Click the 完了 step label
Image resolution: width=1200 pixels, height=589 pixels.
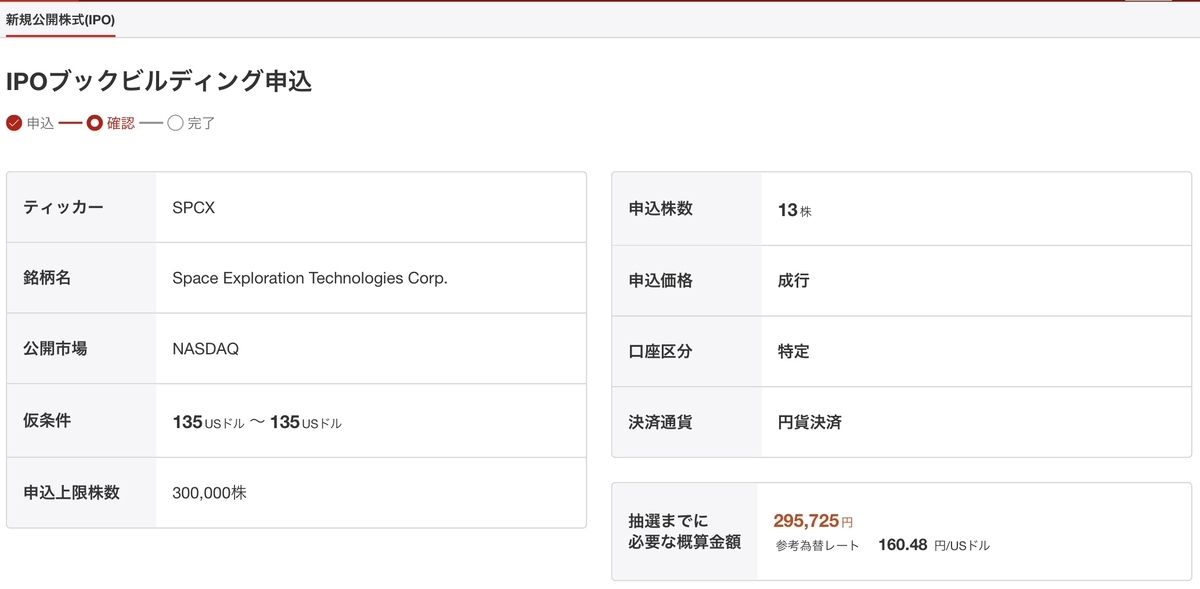point(201,123)
